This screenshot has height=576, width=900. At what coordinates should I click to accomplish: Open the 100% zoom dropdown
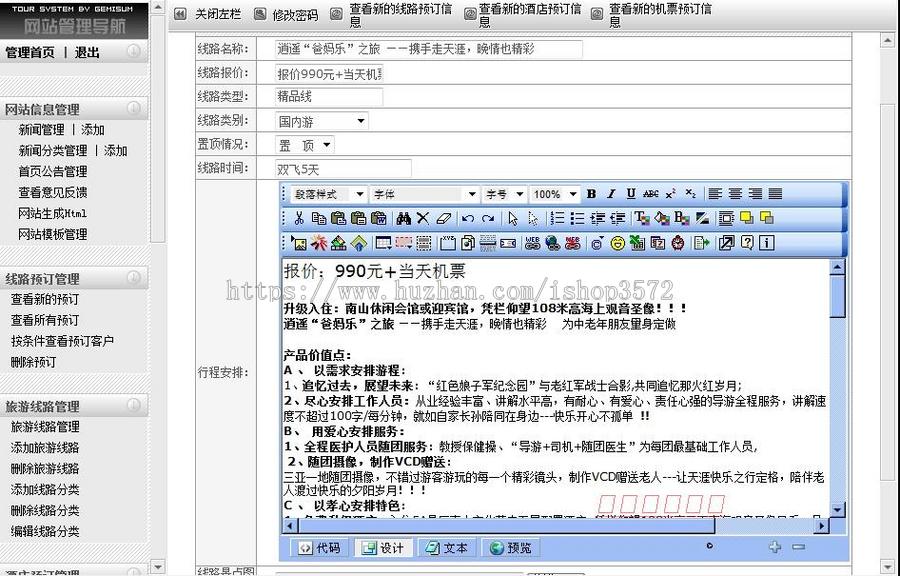click(x=554, y=194)
